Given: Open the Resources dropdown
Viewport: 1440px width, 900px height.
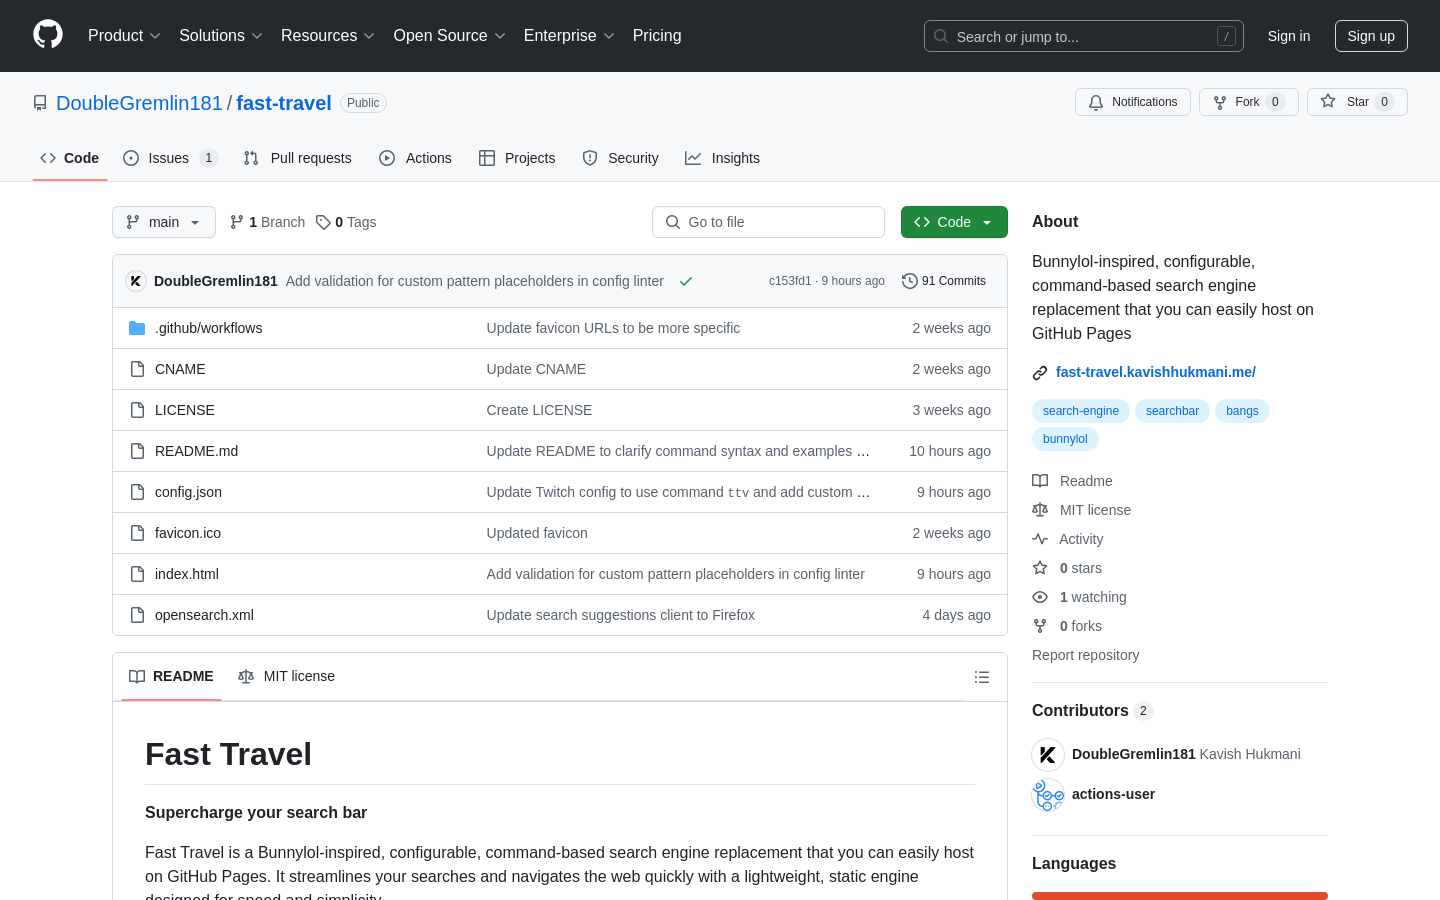Looking at the screenshot, I should [x=328, y=36].
